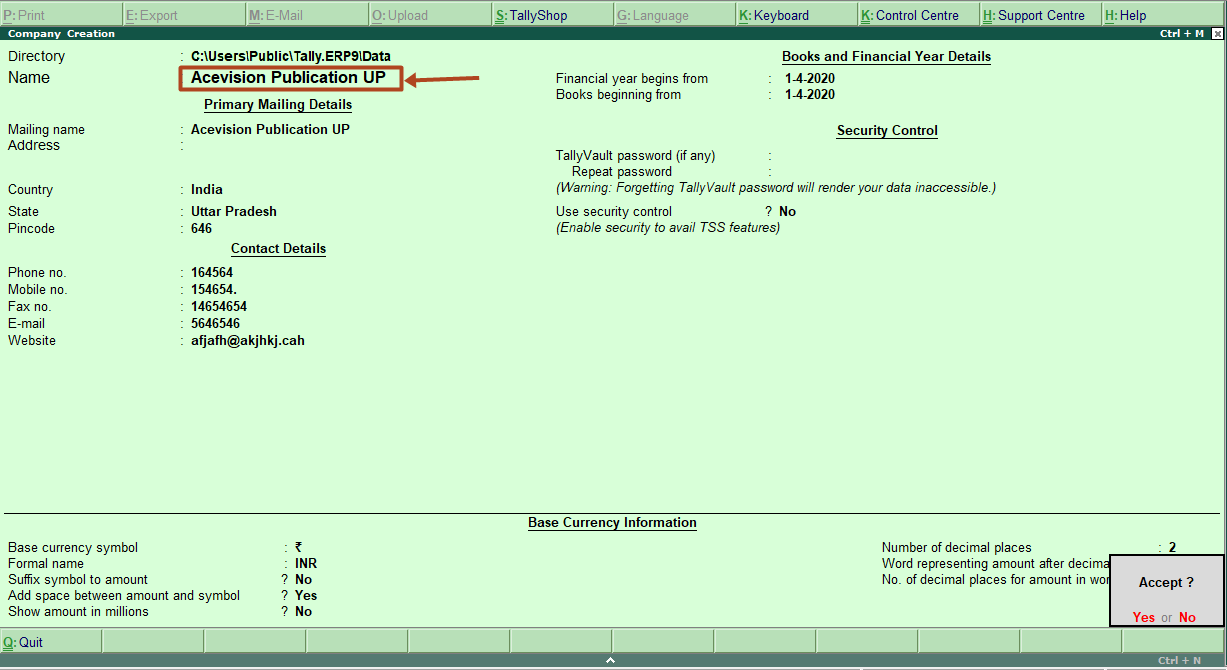Edit Financial year begins from date
1227x670 pixels.
[x=810, y=79]
